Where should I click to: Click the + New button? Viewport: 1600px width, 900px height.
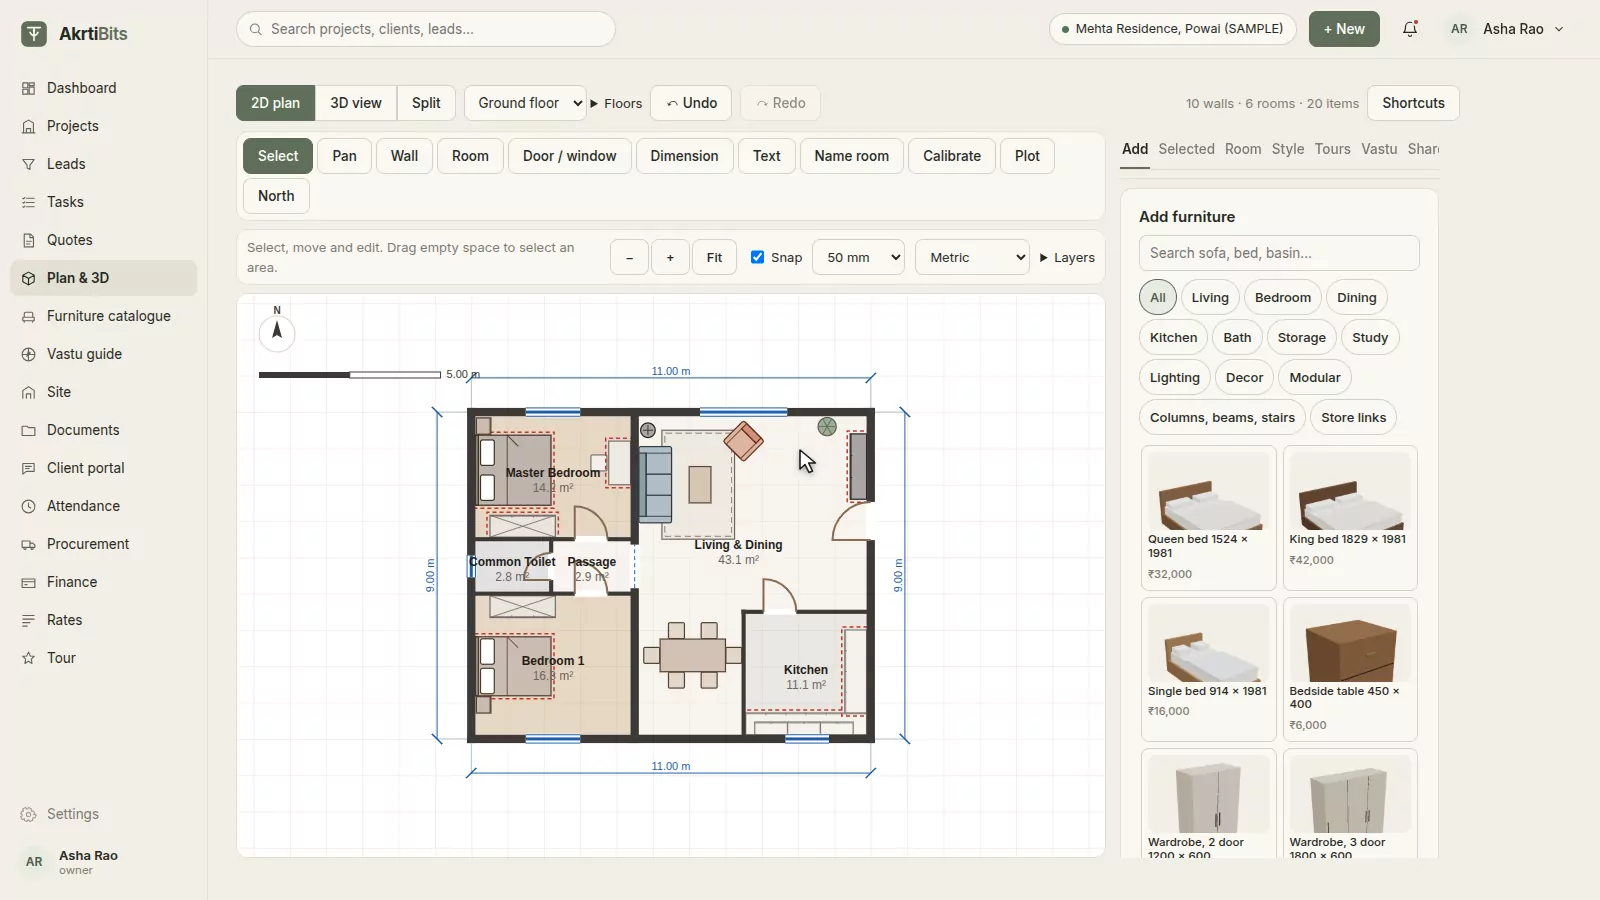click(x=1344, y=29)
